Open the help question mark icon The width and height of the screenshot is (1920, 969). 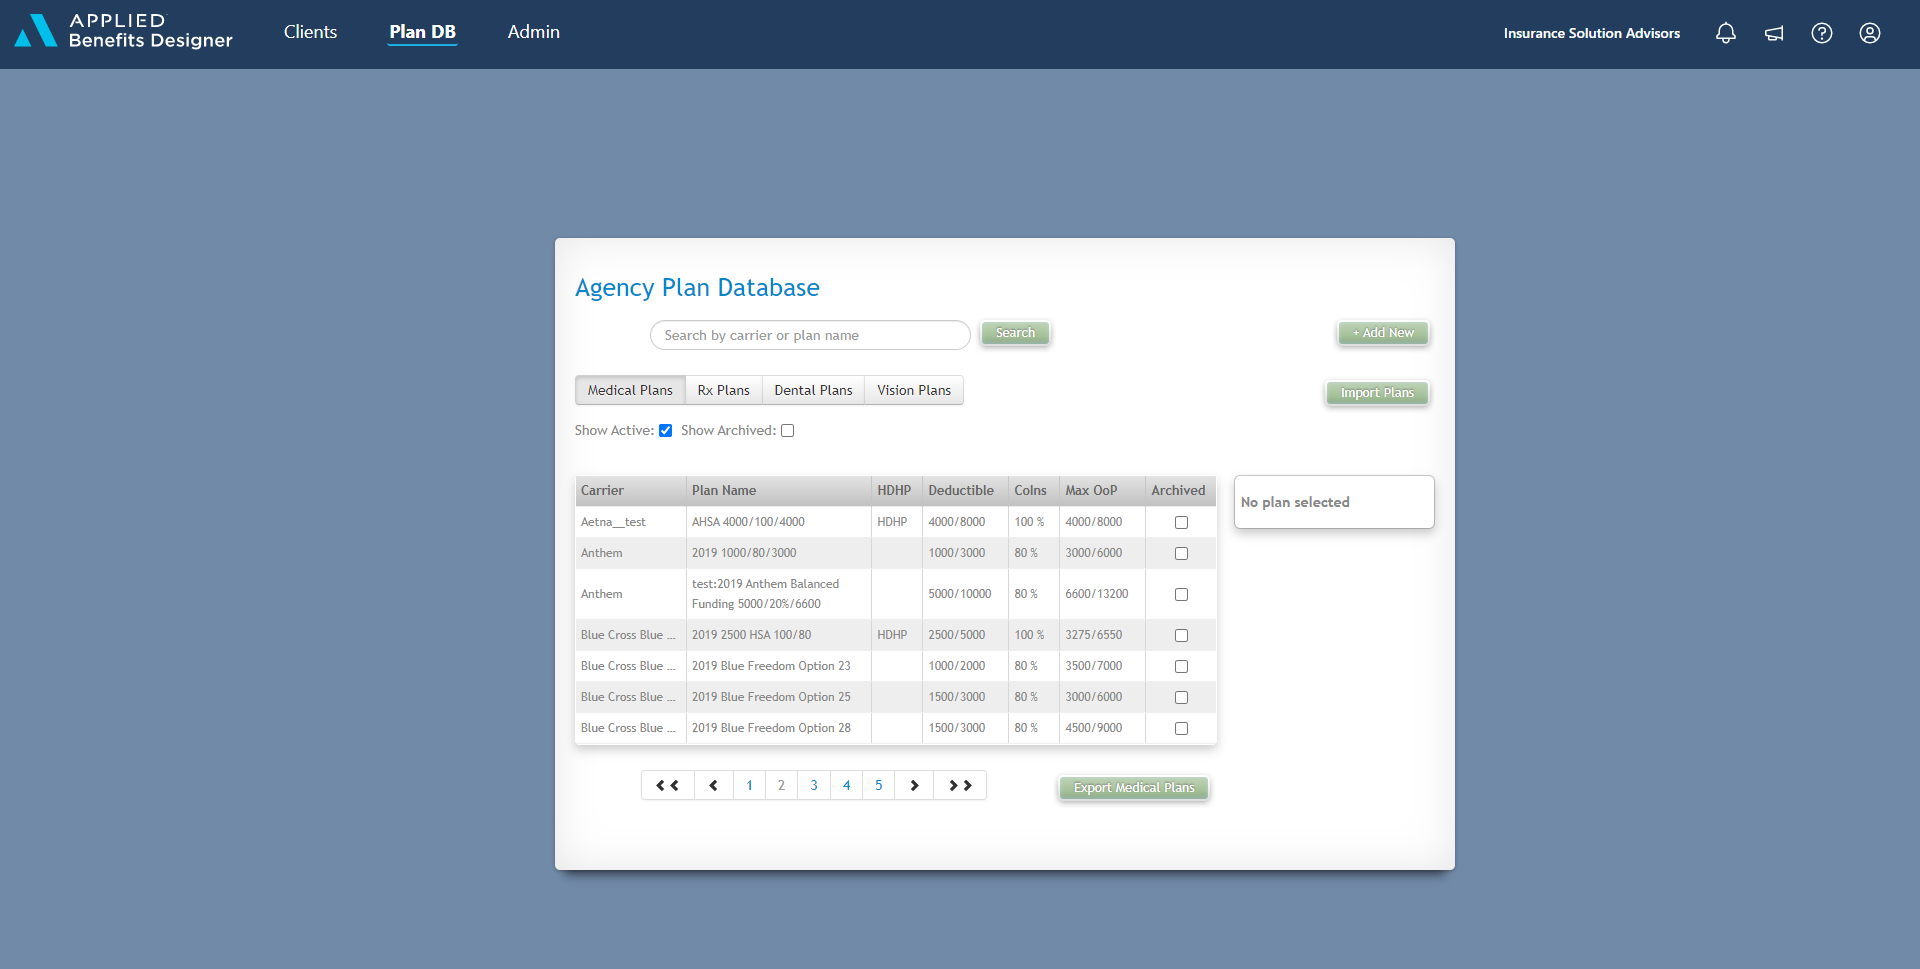1822,33
